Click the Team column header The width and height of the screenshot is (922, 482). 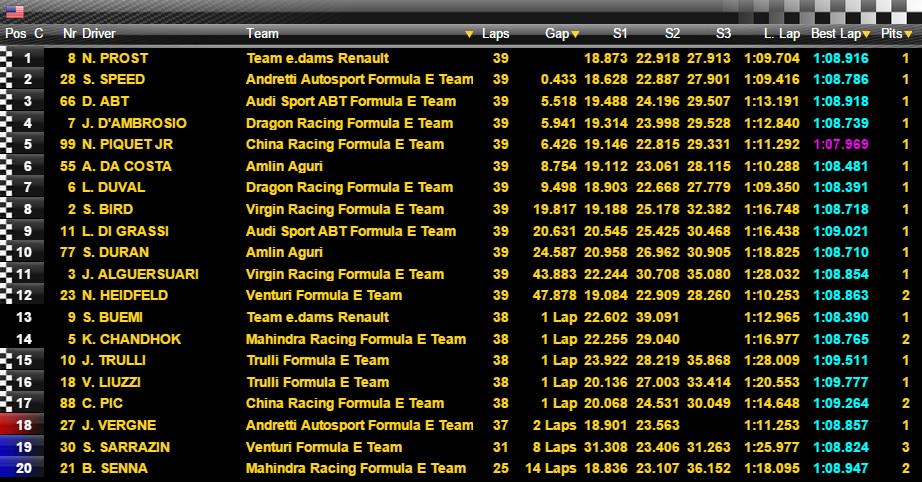click(x=262, y=34)
